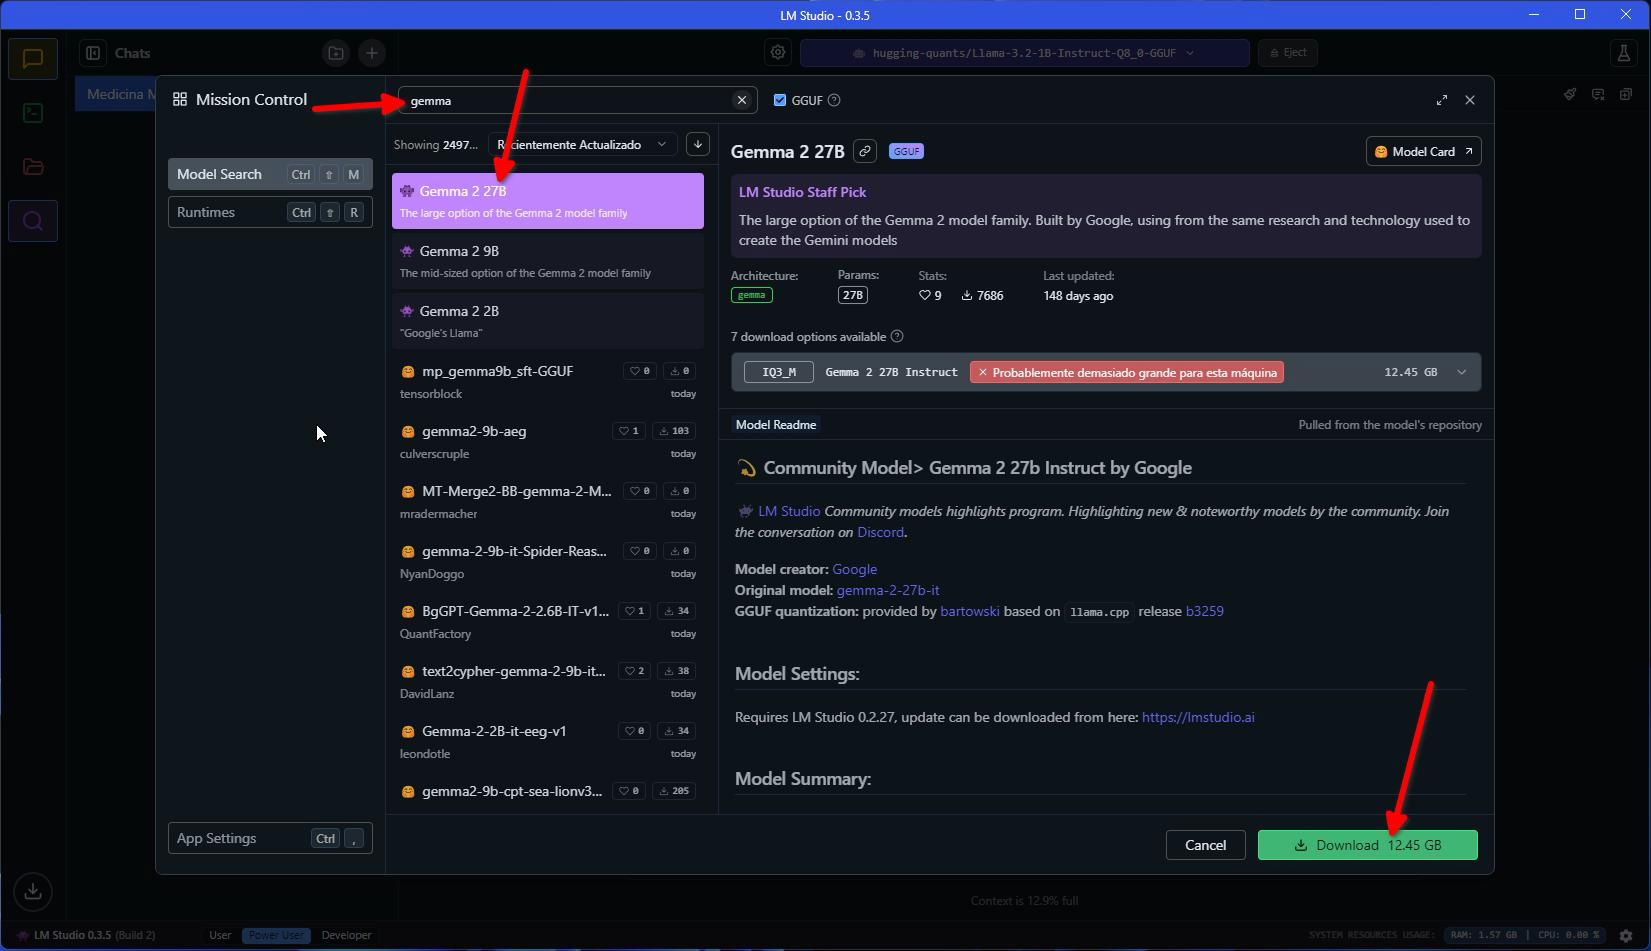The image size is (1651, 951).
Task: Open the loaded model selector dropdown
Action: (1024, 53)
